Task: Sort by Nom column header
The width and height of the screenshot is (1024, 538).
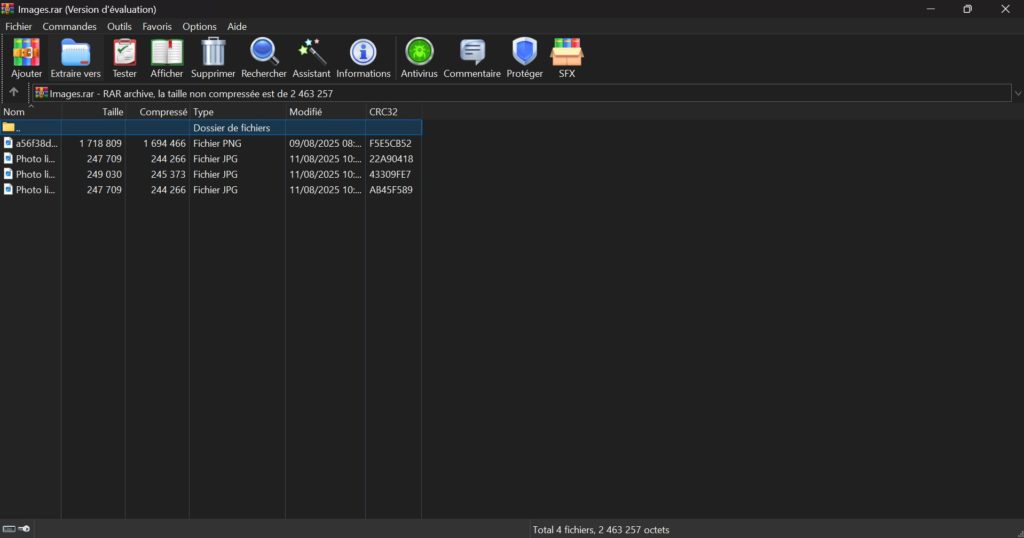Action: (x=30, y=112)
